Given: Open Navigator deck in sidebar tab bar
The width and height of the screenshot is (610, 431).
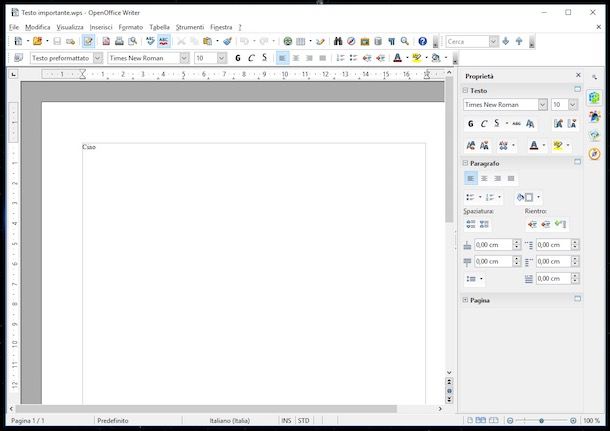Looking at the screenshot, I should click(x=594, y=154).
